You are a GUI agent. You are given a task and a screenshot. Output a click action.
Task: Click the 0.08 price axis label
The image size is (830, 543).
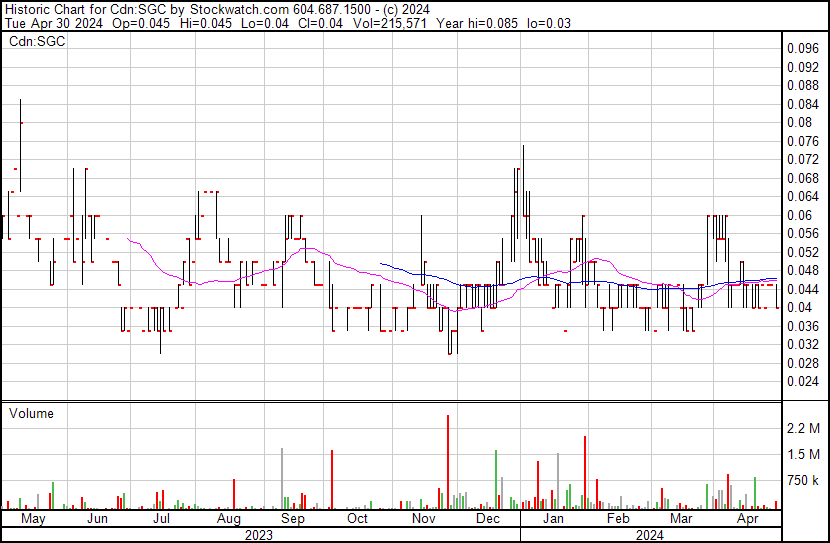pyautogui.click(x=799, y=122)
